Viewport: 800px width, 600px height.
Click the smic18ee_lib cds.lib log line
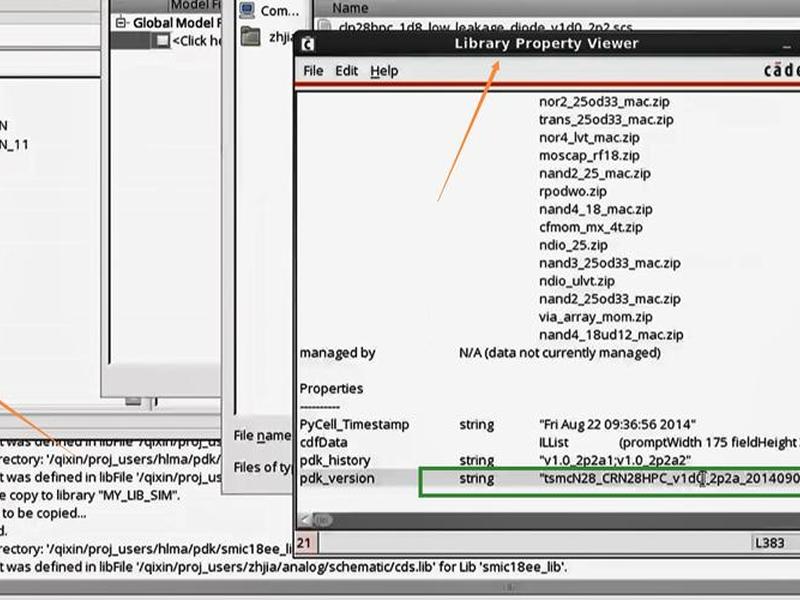click(x=284, y=567)
